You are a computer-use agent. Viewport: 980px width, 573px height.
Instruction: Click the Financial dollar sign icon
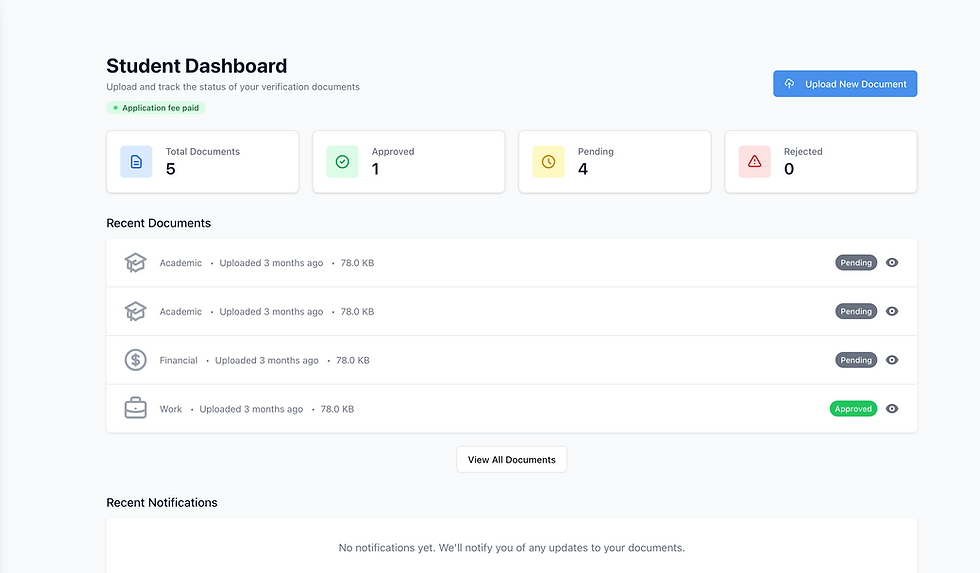[136, 360]
